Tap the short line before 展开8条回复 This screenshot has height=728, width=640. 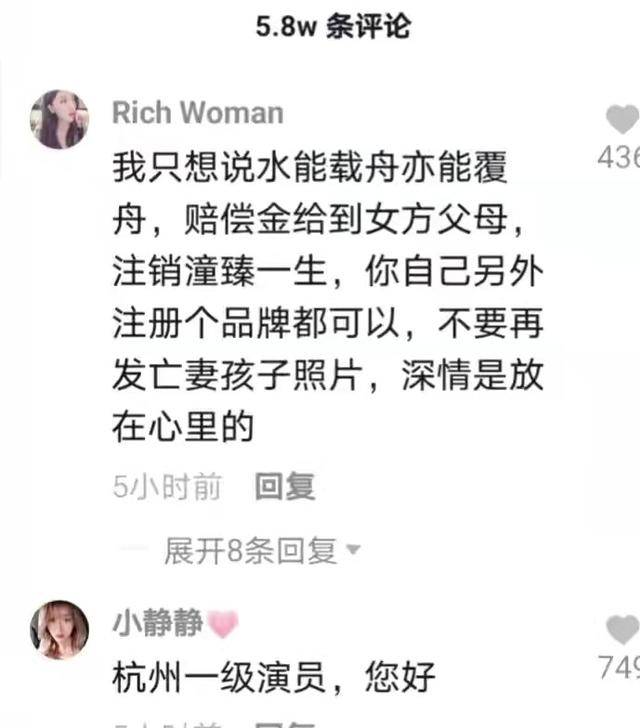(x=132, y=549)
